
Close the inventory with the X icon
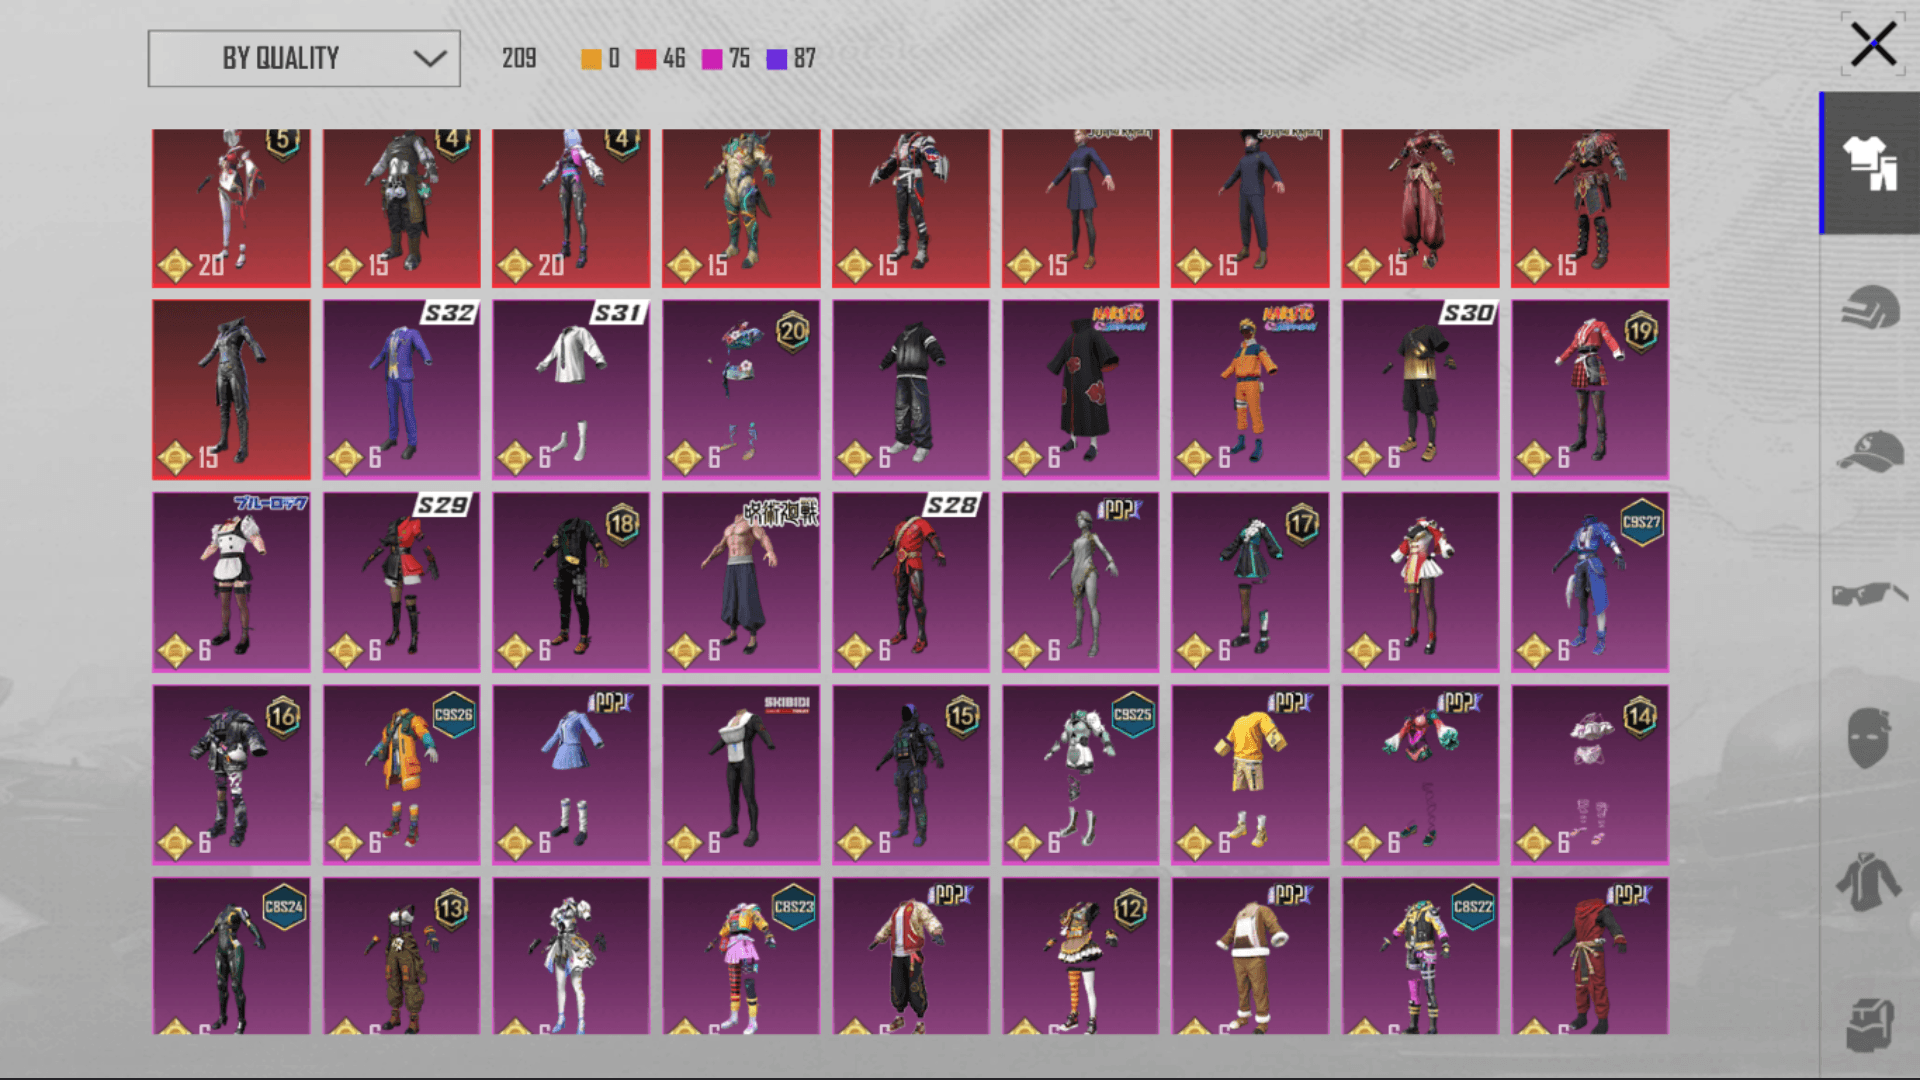[x=1872, y=45]
